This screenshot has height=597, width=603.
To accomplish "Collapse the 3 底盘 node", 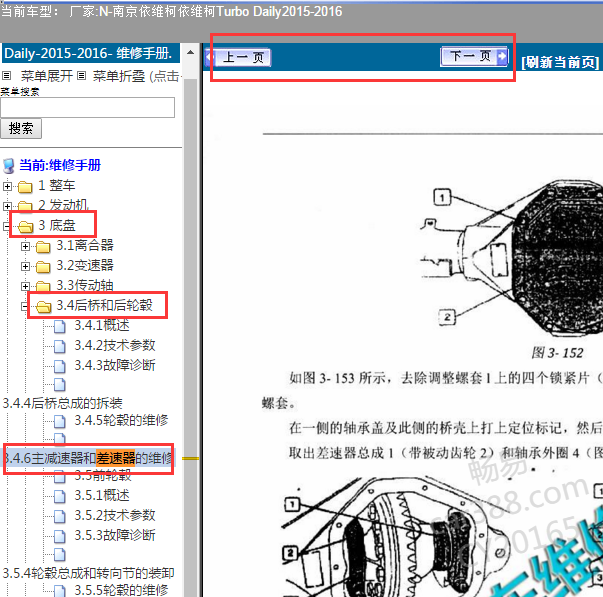I will click(6, 226).
